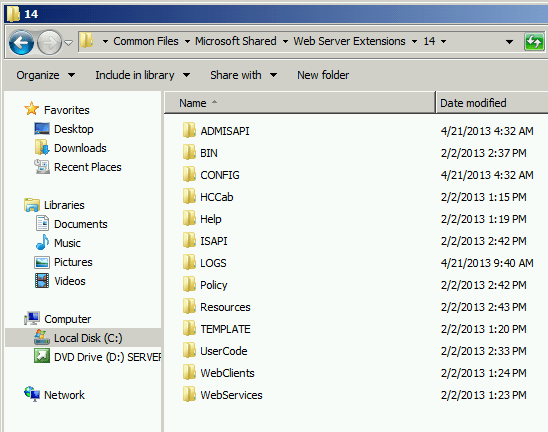The image size is (548, 432).
Task: Click the CONFIG folder icon
Action: pos(189,174)
